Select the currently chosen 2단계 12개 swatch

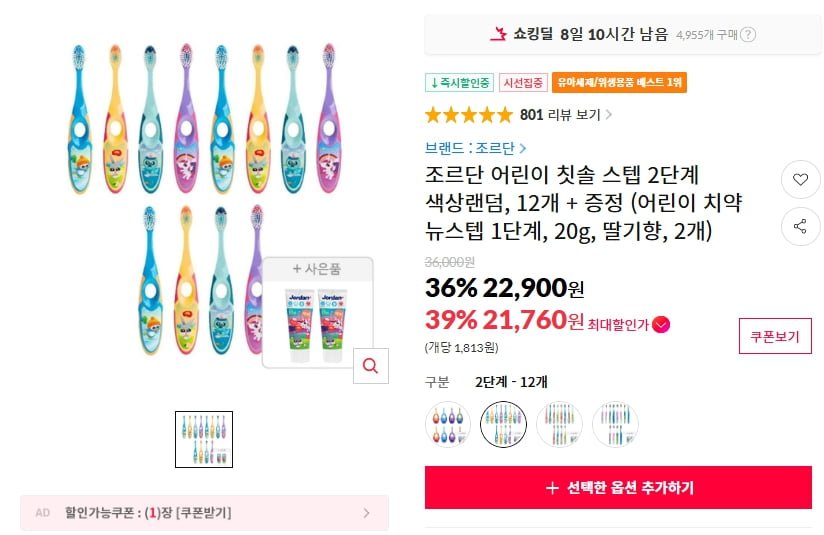pos(503,423)
